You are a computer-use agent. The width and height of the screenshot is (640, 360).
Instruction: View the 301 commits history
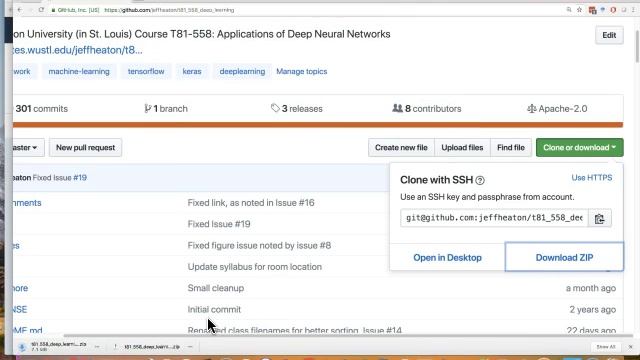pos(41,109)
